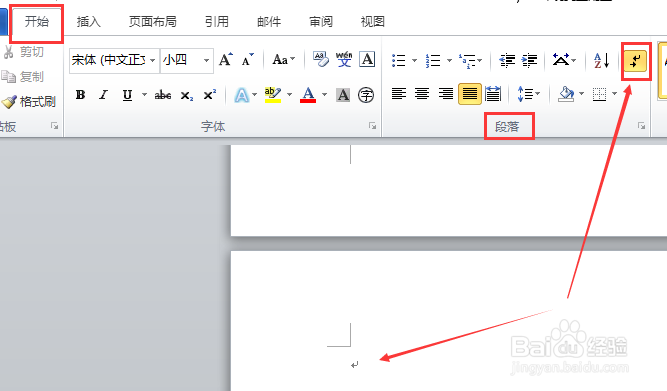Image resolution: width=667 pixels, height=391 pixels.
Task: Toggle show/hide paragraph marks button
Action: (636, 61)
